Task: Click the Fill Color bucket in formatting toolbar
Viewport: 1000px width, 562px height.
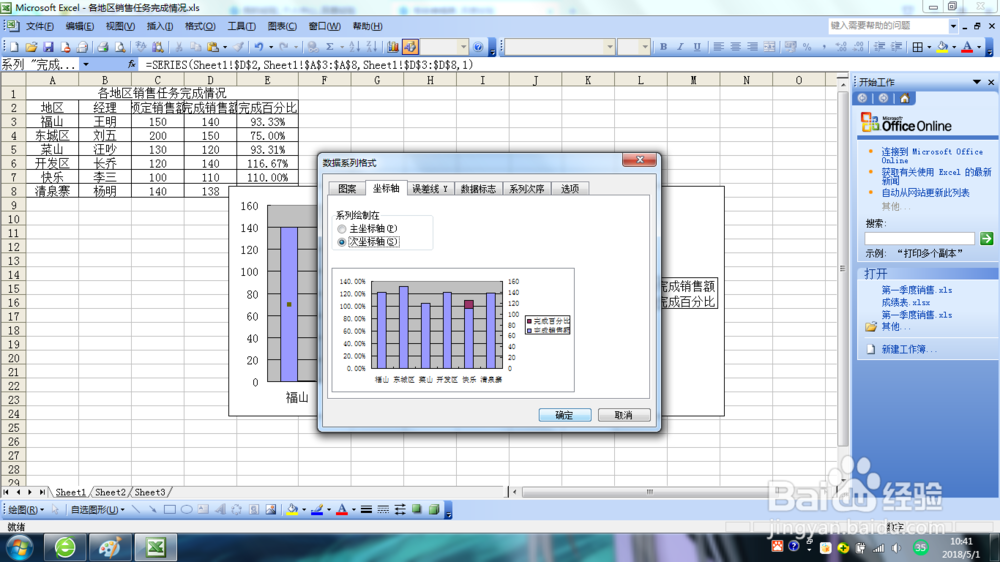Action: coord(943,47)
